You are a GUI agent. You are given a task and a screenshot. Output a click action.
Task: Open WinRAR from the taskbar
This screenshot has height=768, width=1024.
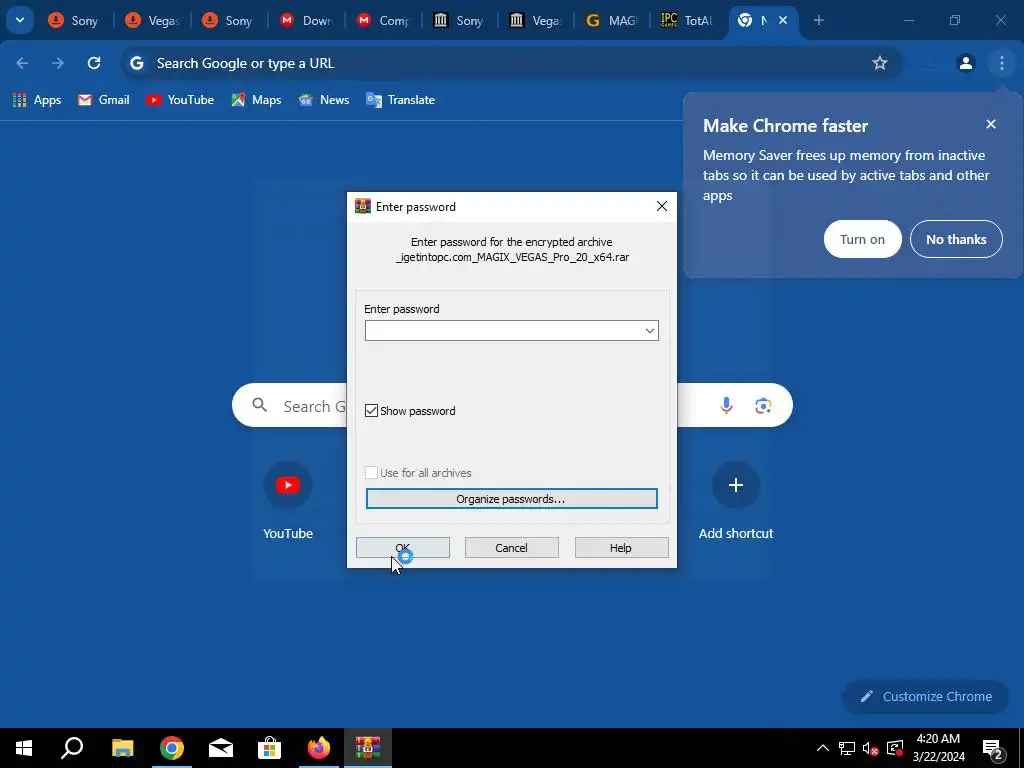click(x=368, y=748)
